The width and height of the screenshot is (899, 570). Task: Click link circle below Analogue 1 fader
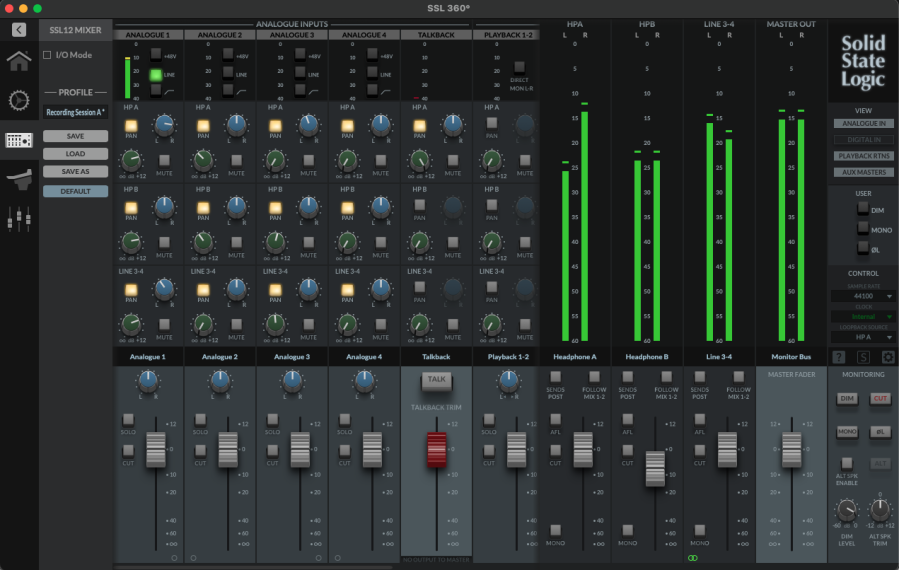174,558
